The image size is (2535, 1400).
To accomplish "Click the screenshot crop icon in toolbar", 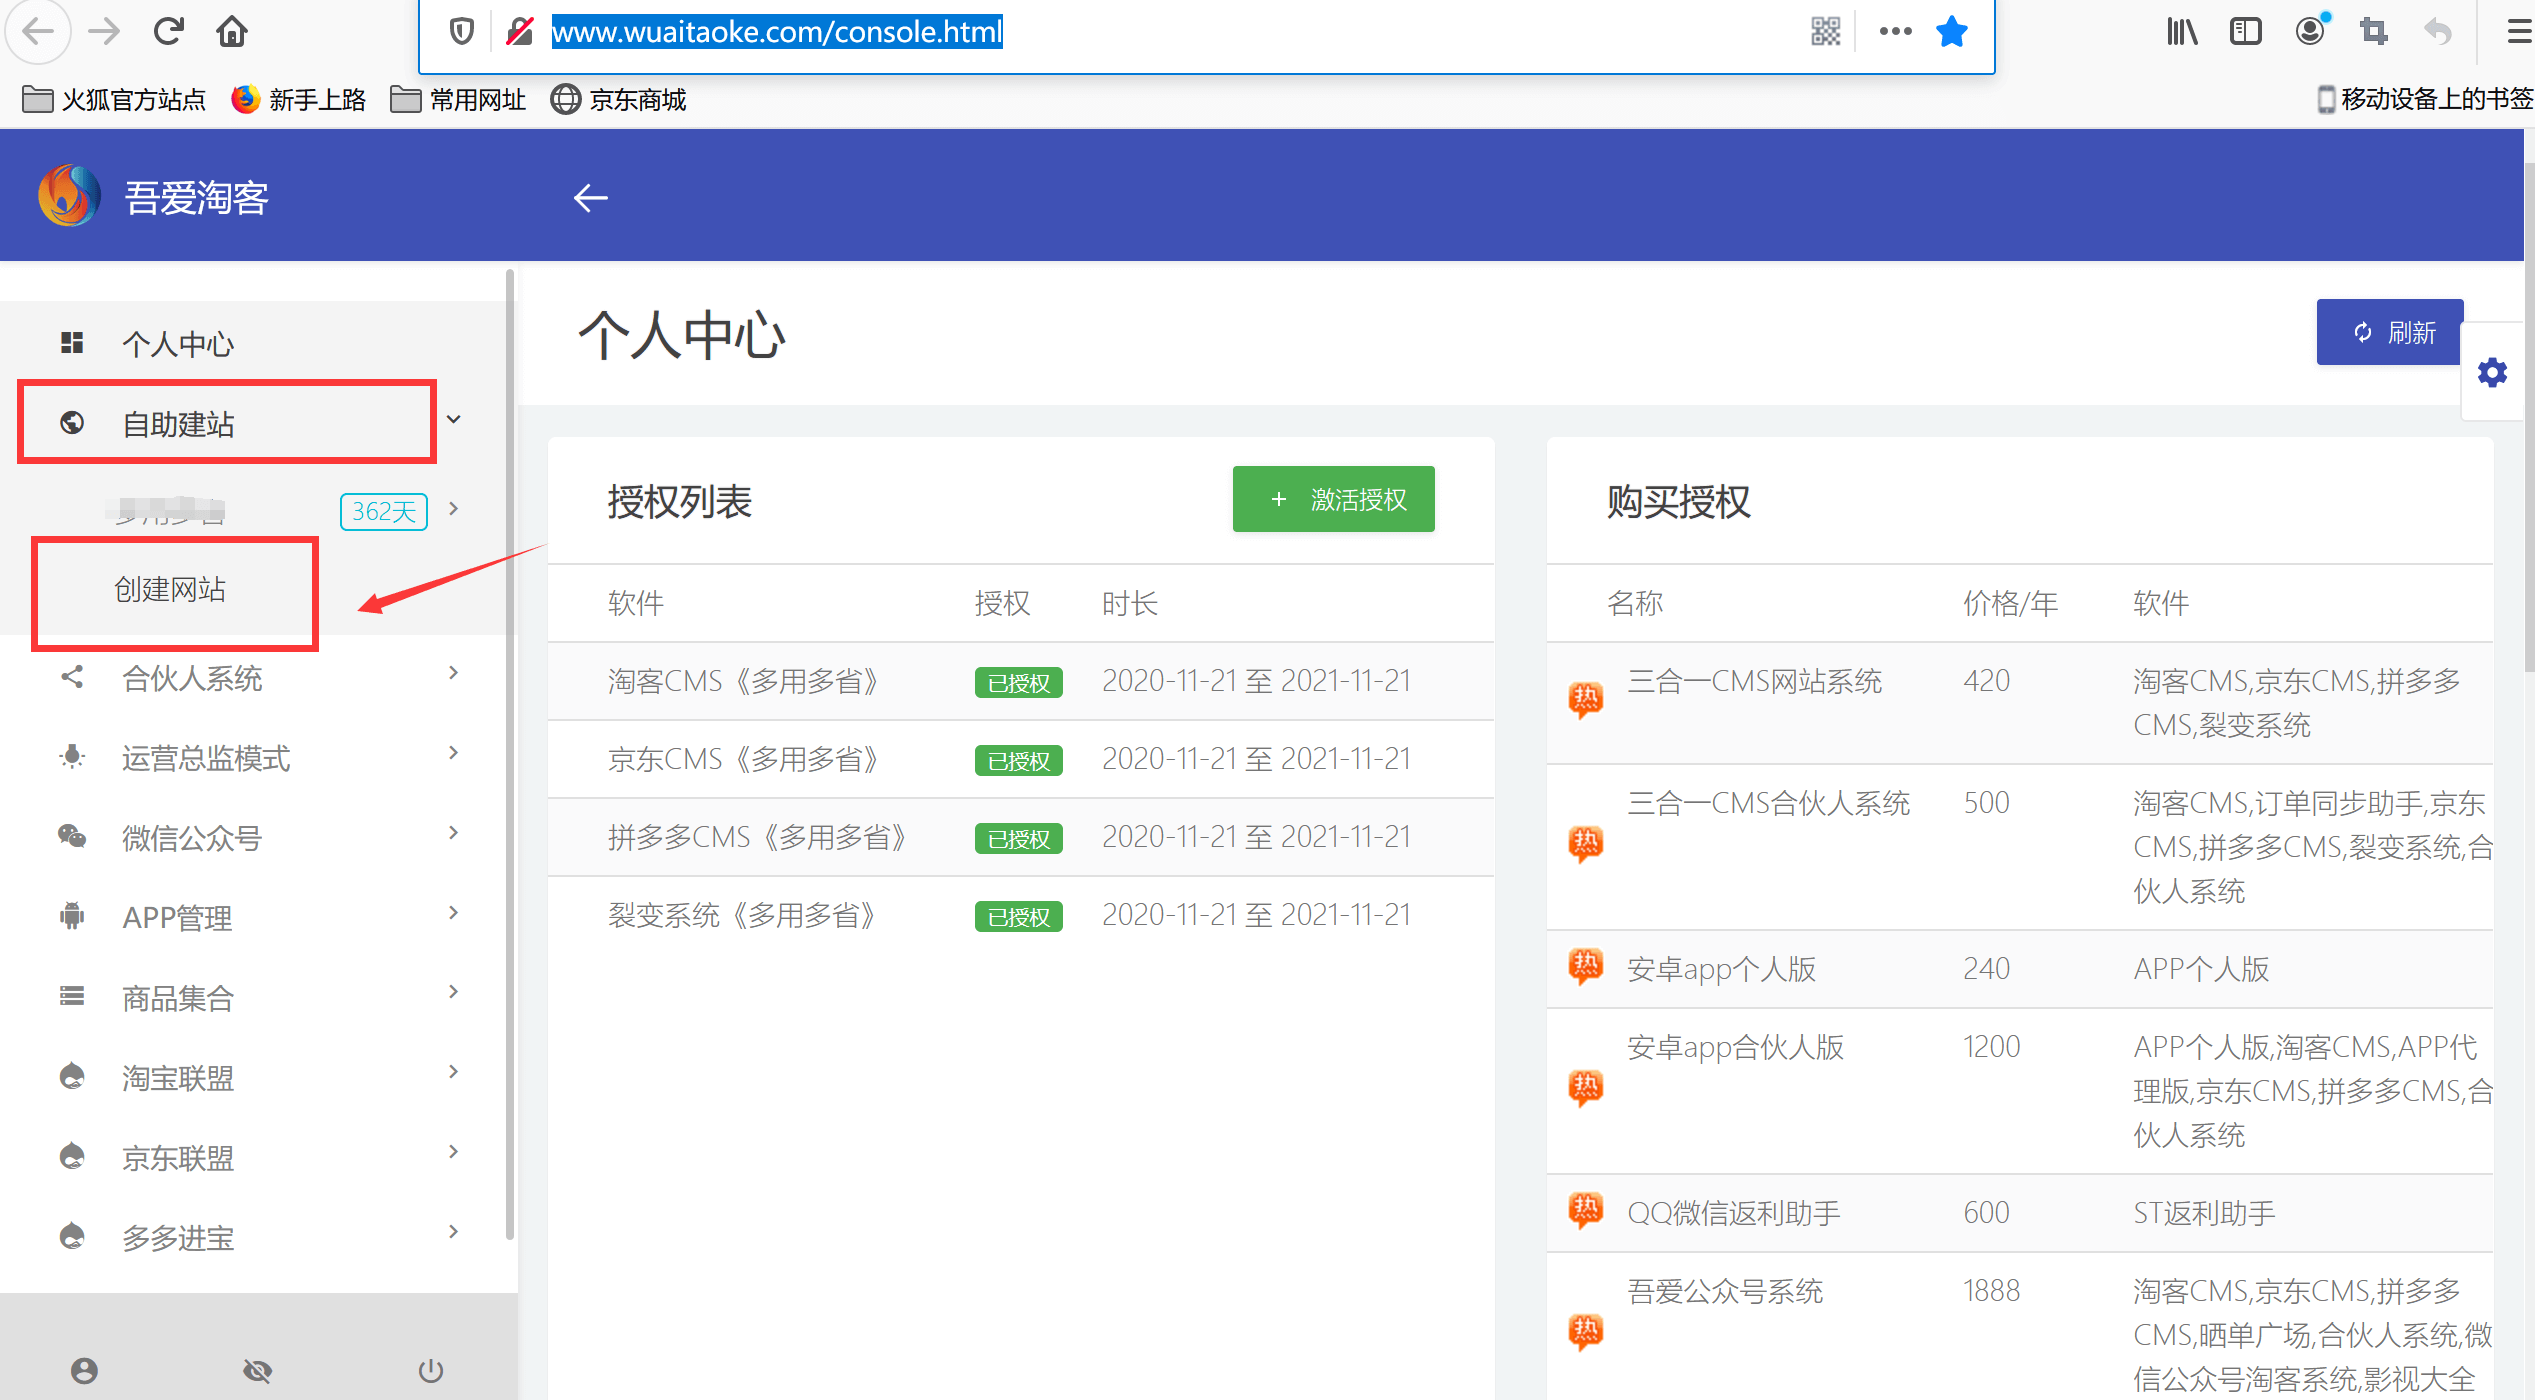I will tap(2373, 32).
